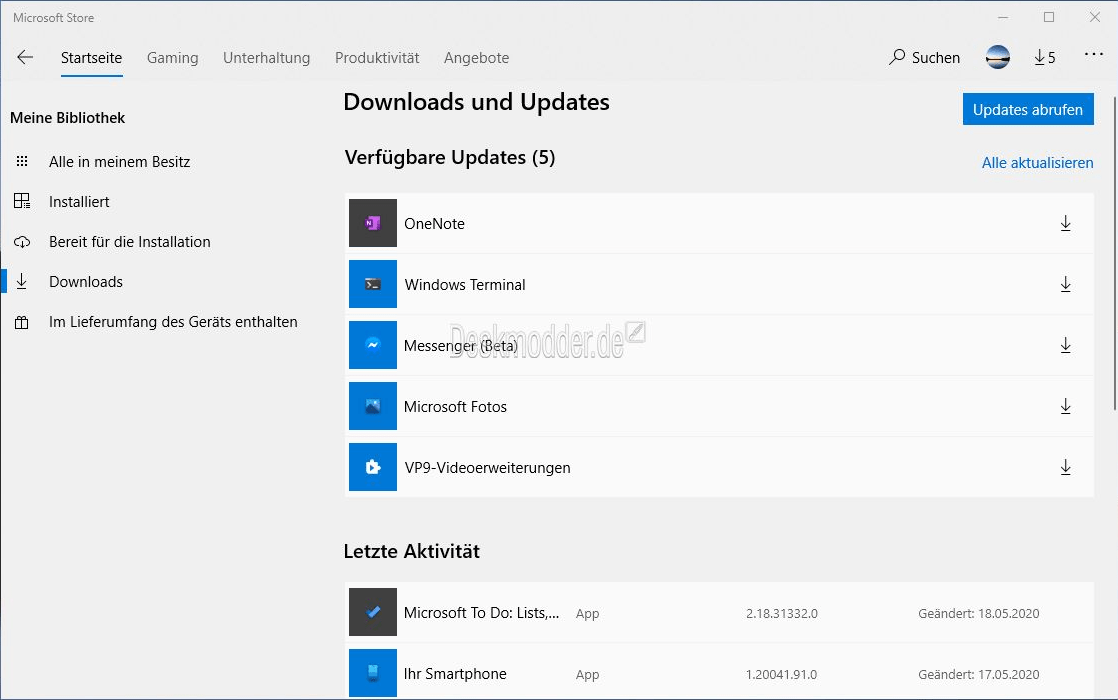The image size is (1118, 700).
Task: Open the three-dot more menu
Action: point(1094,54)
